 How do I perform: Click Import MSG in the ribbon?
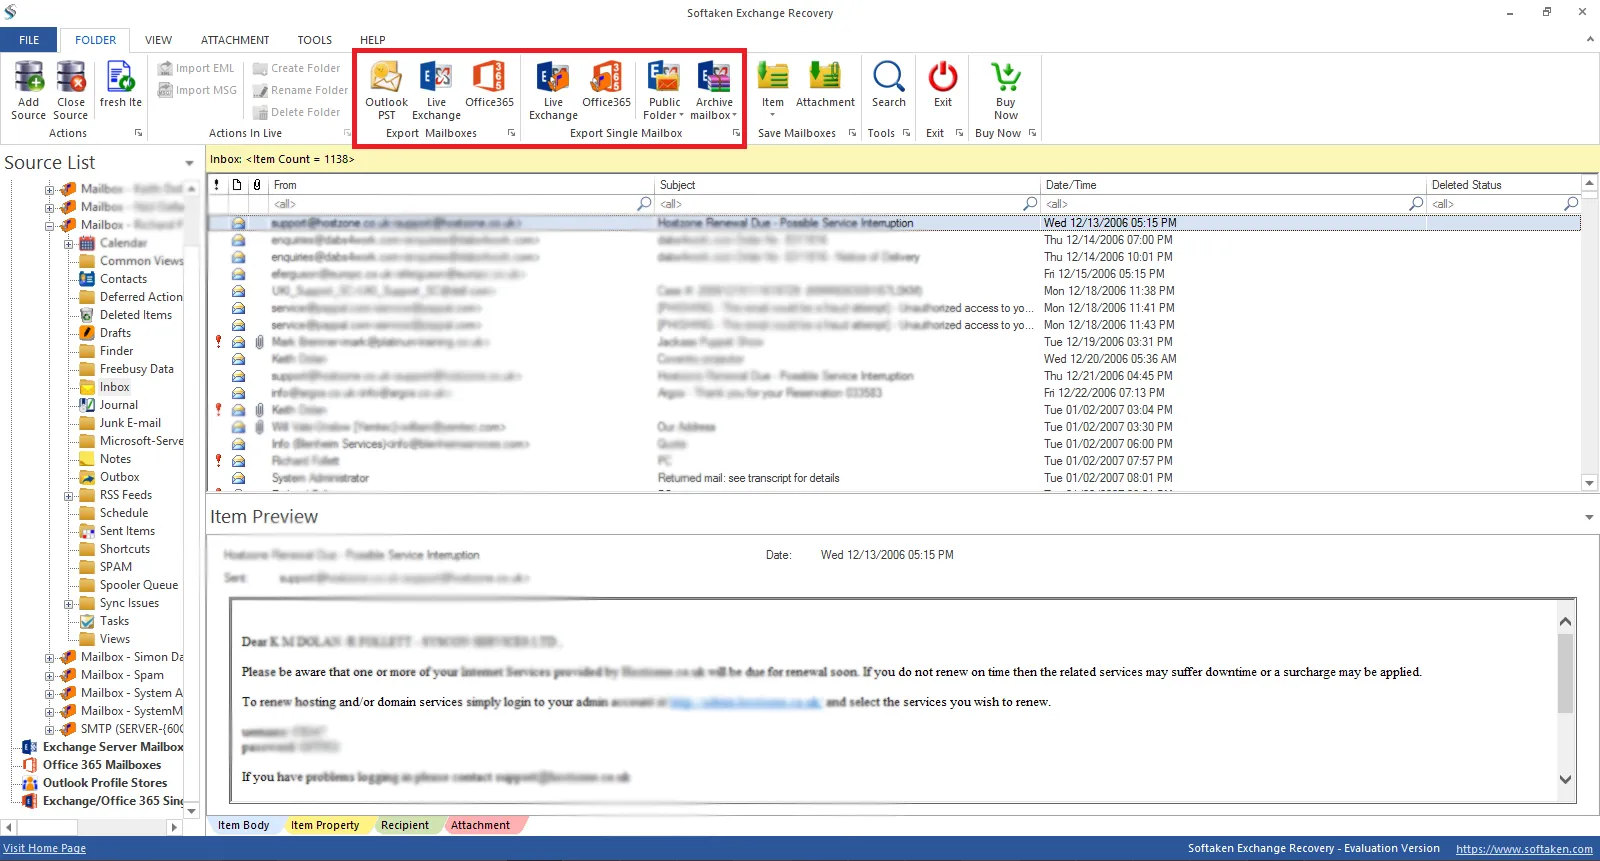click(198, 90)
